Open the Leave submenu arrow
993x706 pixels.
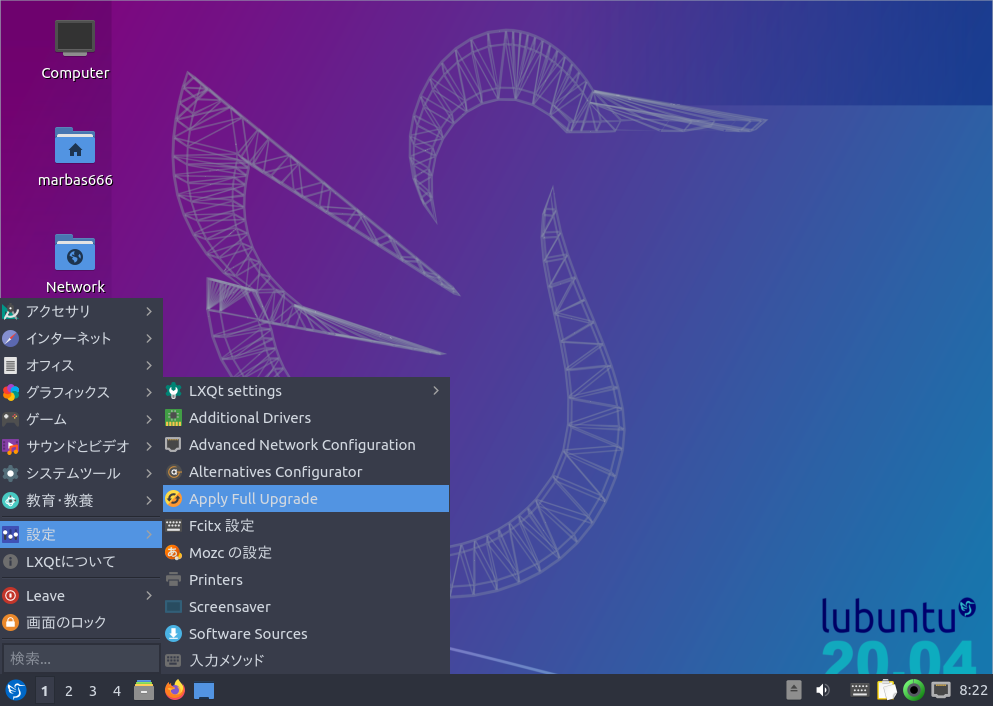click(x=149, y=595)
